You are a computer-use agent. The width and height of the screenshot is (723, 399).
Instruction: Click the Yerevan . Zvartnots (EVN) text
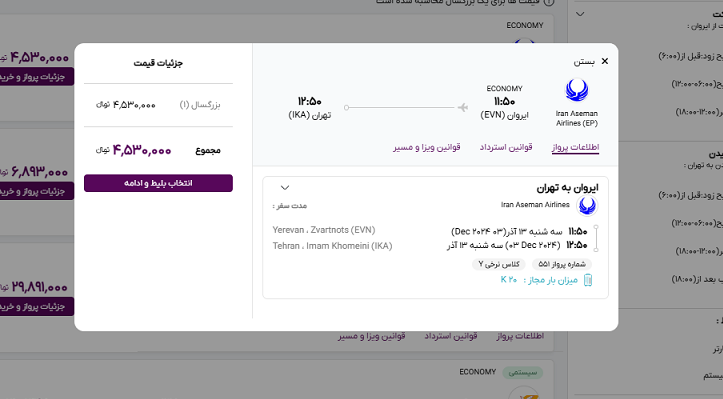point(324,230)
